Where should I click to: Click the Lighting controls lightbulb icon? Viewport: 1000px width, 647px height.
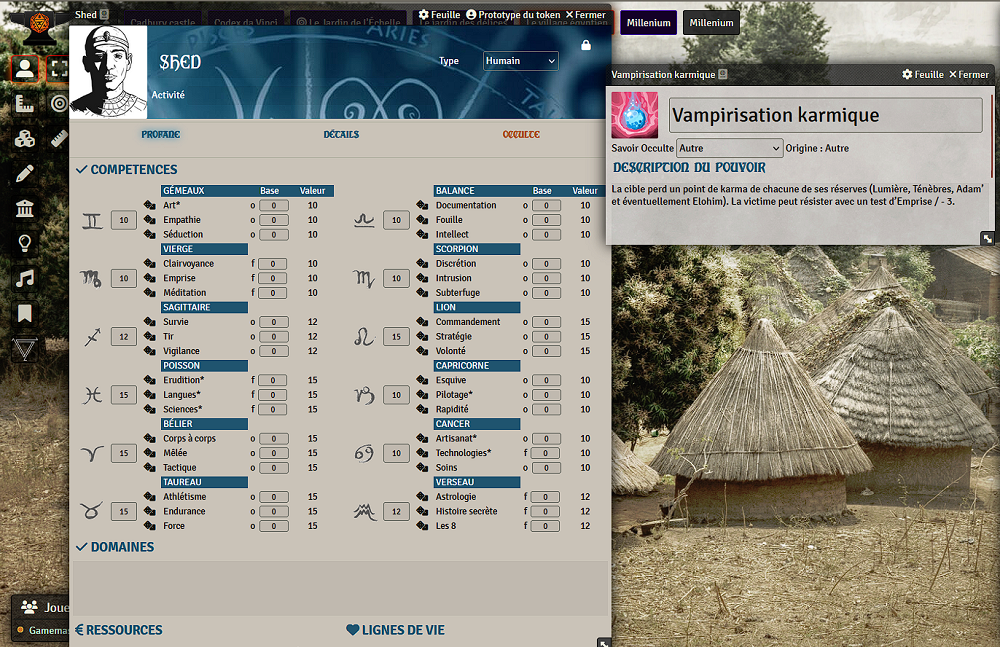tap(25, 243)
